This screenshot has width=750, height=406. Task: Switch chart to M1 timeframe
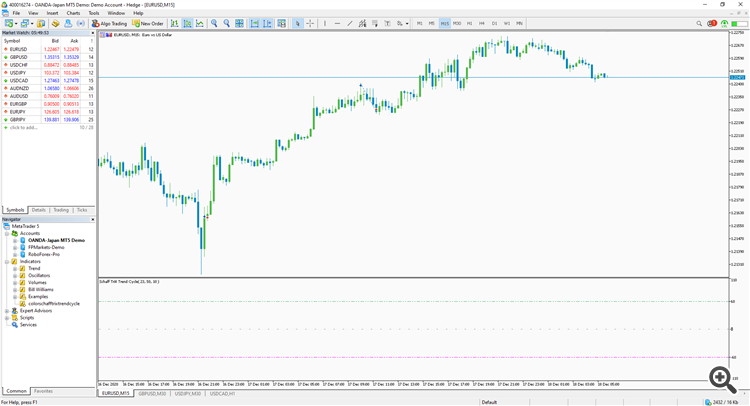419,23
